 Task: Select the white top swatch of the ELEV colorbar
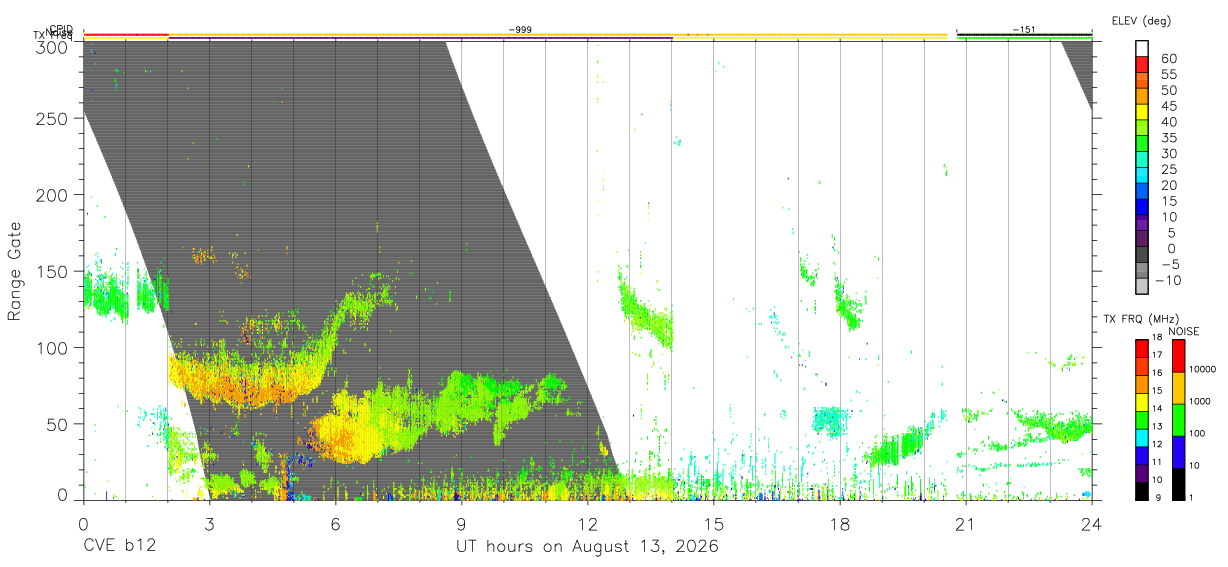click(x=1142, y=48)
